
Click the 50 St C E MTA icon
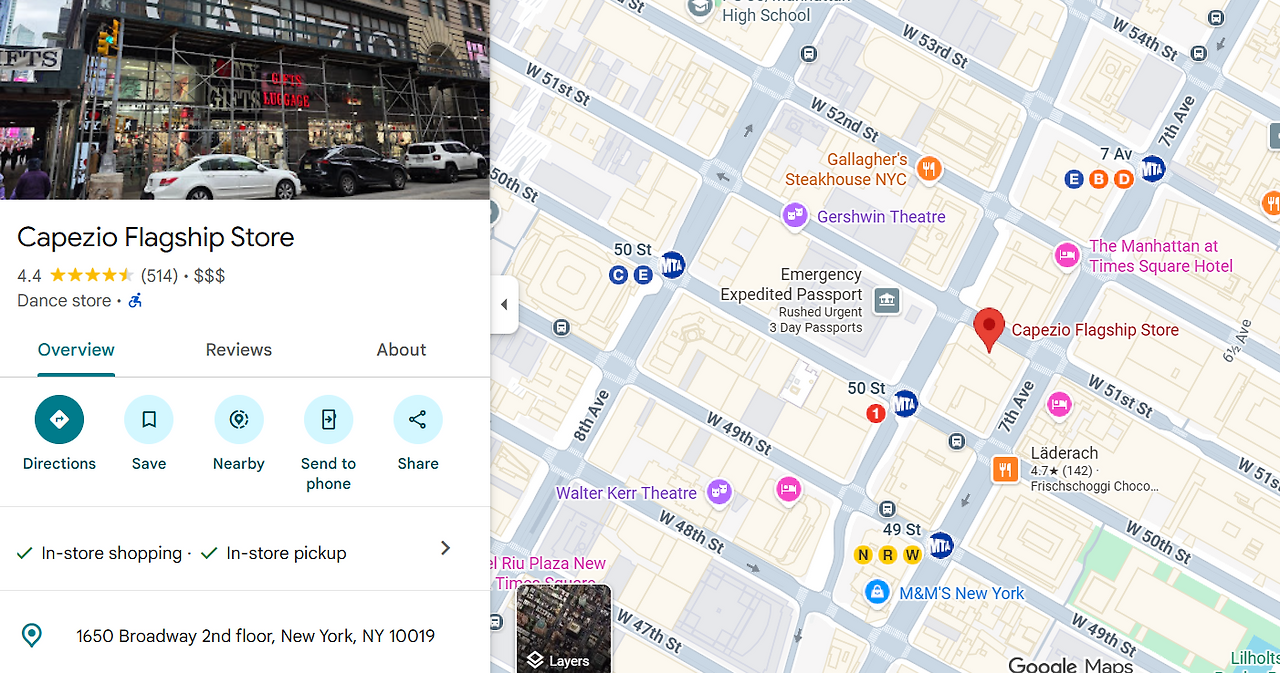[x=673, y=264]
